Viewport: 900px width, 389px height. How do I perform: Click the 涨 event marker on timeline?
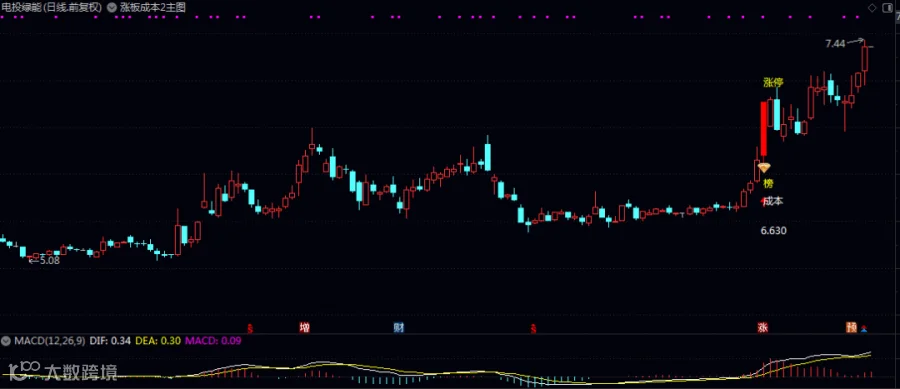pyautogui.click(x=763, y=328)
